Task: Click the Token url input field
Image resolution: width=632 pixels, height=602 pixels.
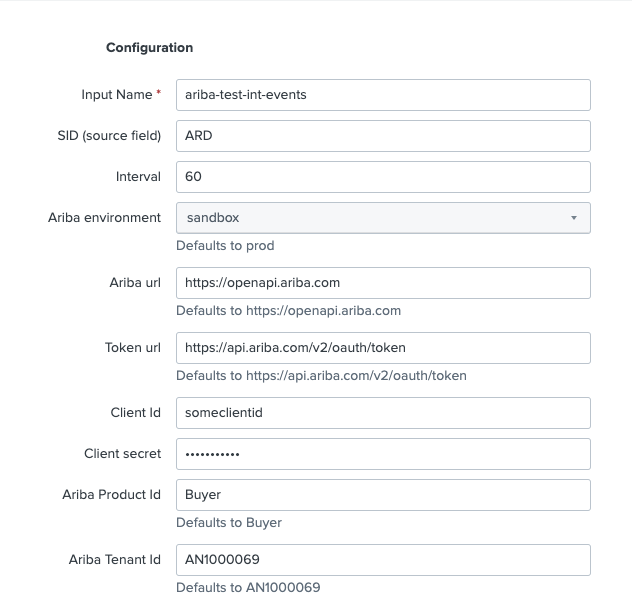Action: (x=383, y=348)
